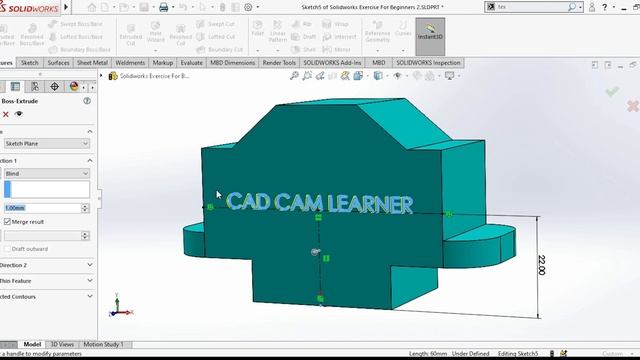
Task: Click the depth value spinner arrows
Action: (x=85, y=208)
